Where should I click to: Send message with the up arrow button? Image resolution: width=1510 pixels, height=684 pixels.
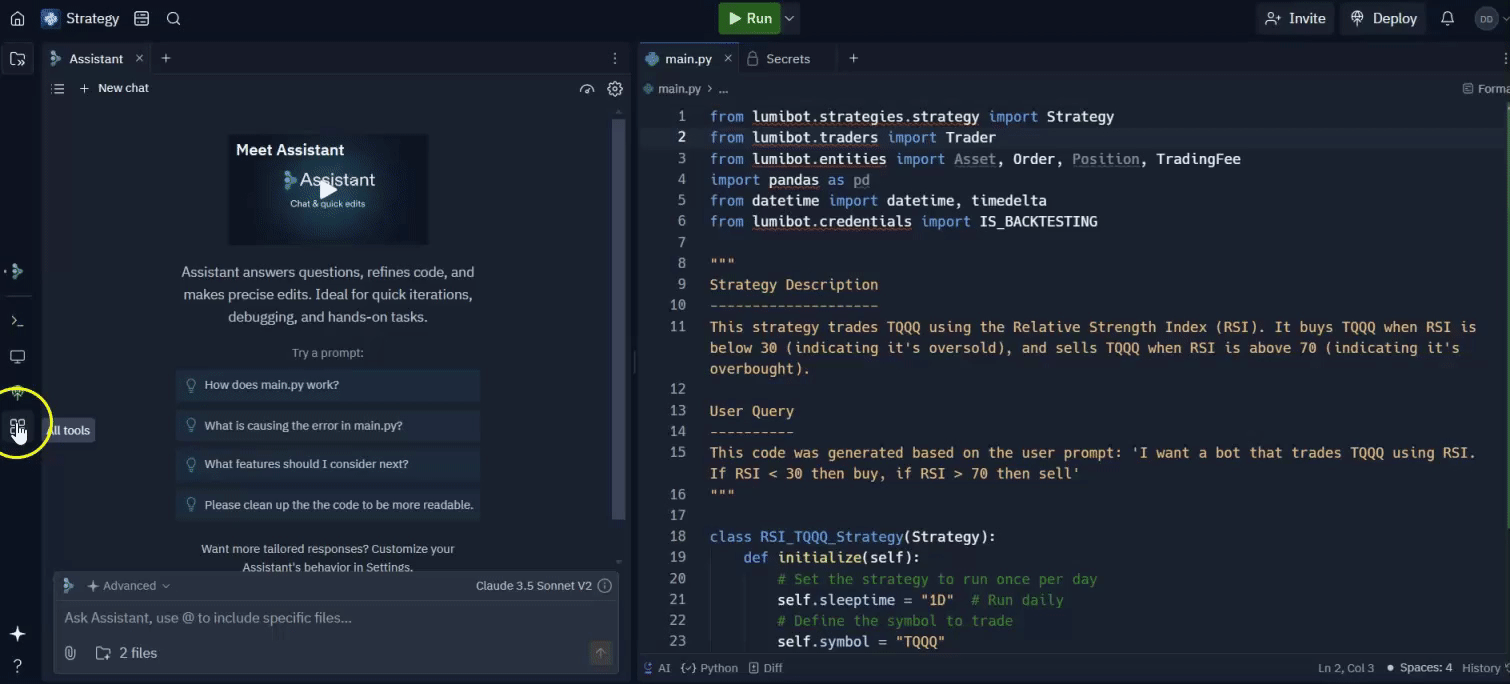point(600,653)
